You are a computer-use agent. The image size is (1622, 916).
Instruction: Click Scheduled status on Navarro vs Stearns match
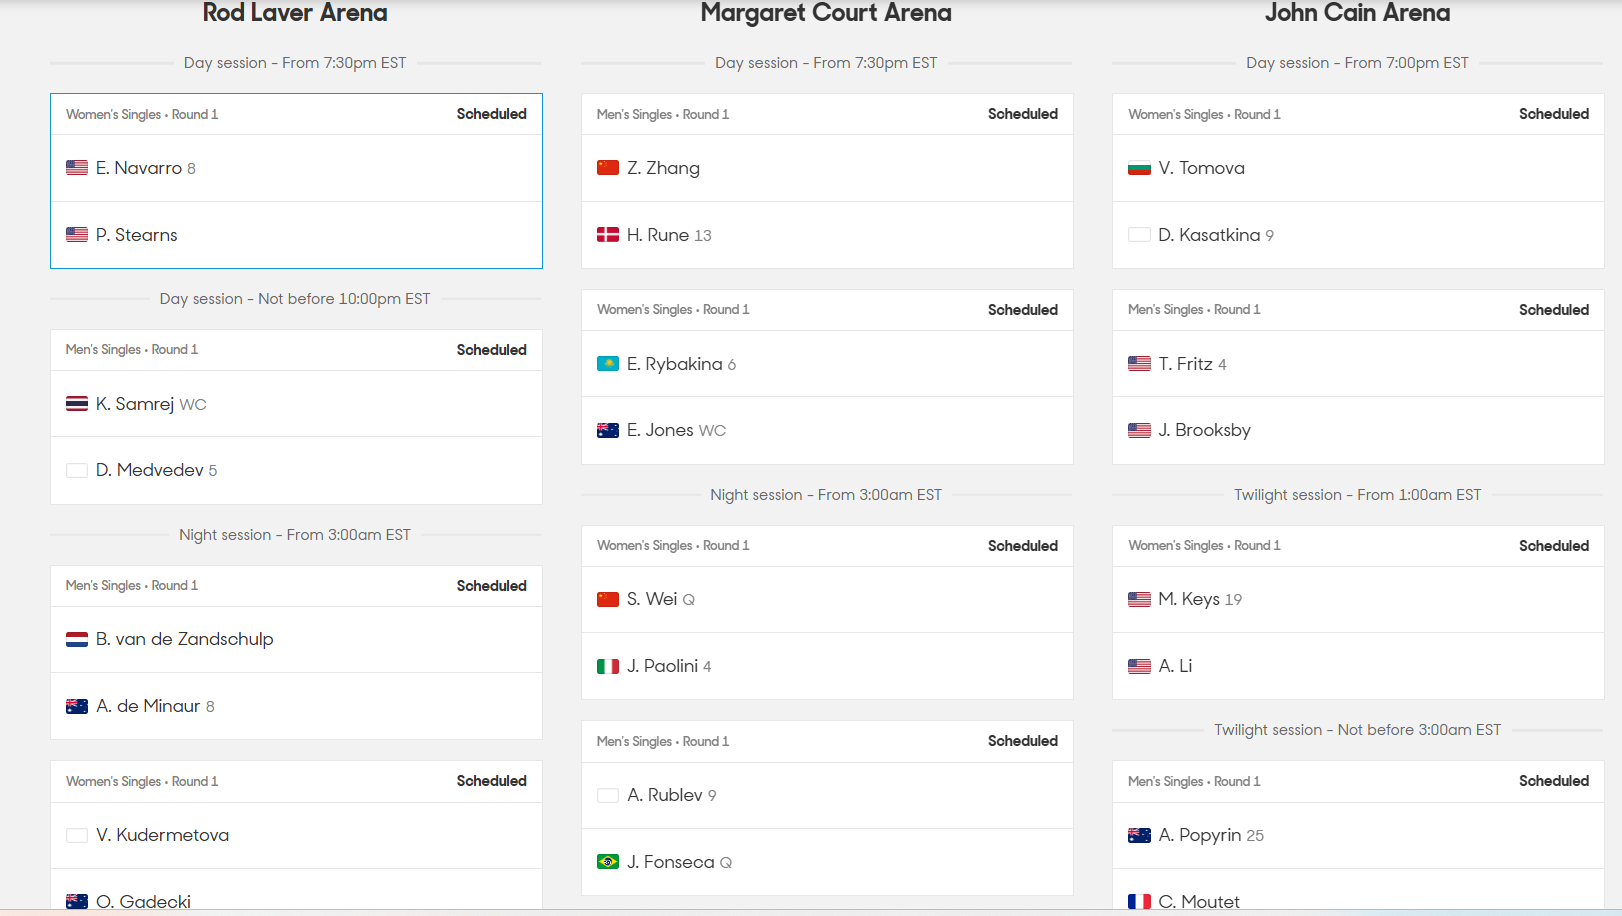point(491,114)
